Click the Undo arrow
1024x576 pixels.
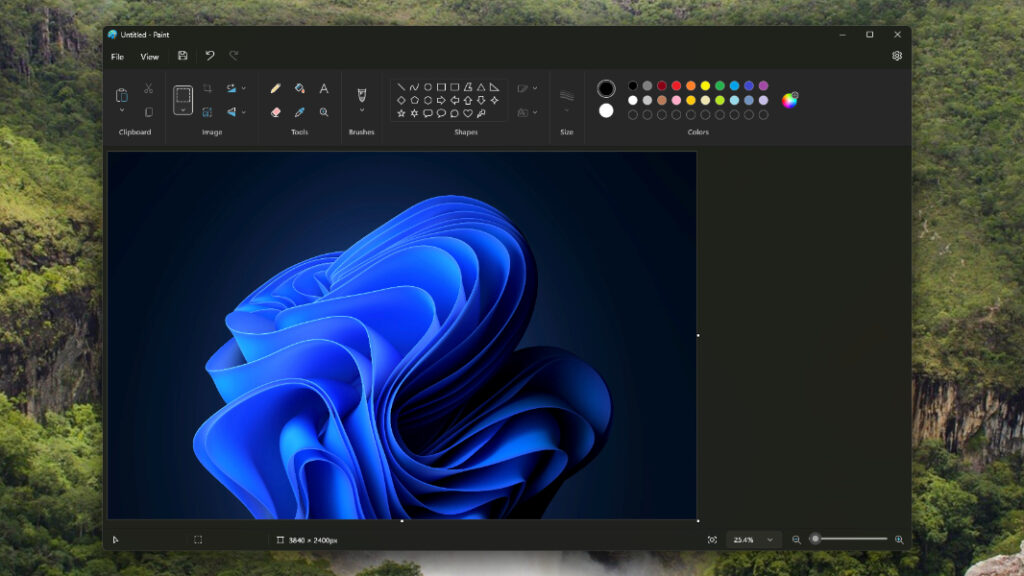pos(209,56)
